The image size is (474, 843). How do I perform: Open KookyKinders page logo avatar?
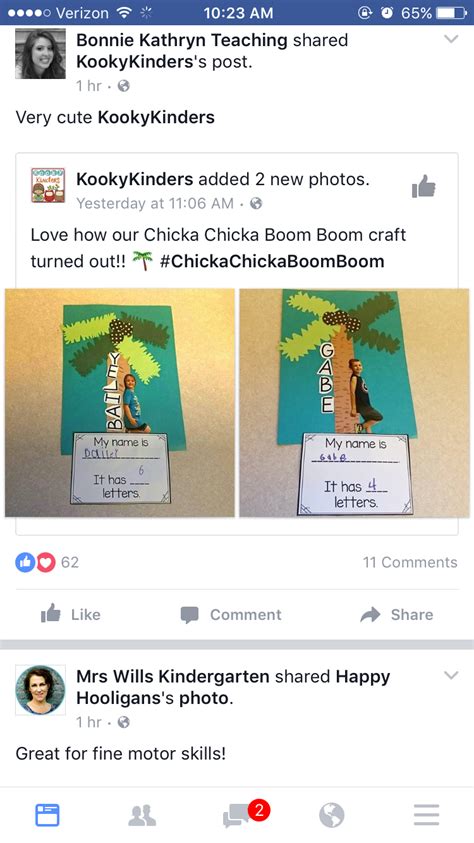(48, 185)
